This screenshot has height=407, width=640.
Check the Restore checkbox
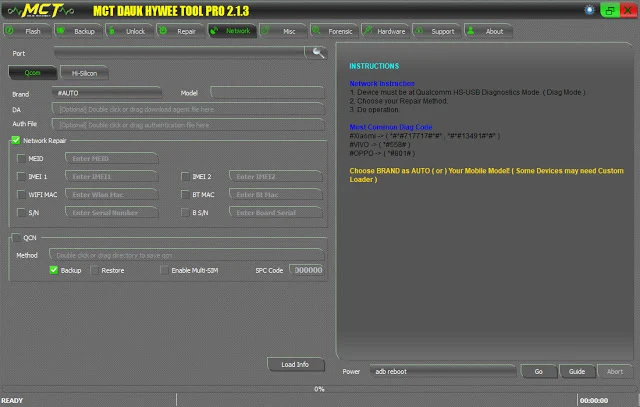click(x=94, y=270)
